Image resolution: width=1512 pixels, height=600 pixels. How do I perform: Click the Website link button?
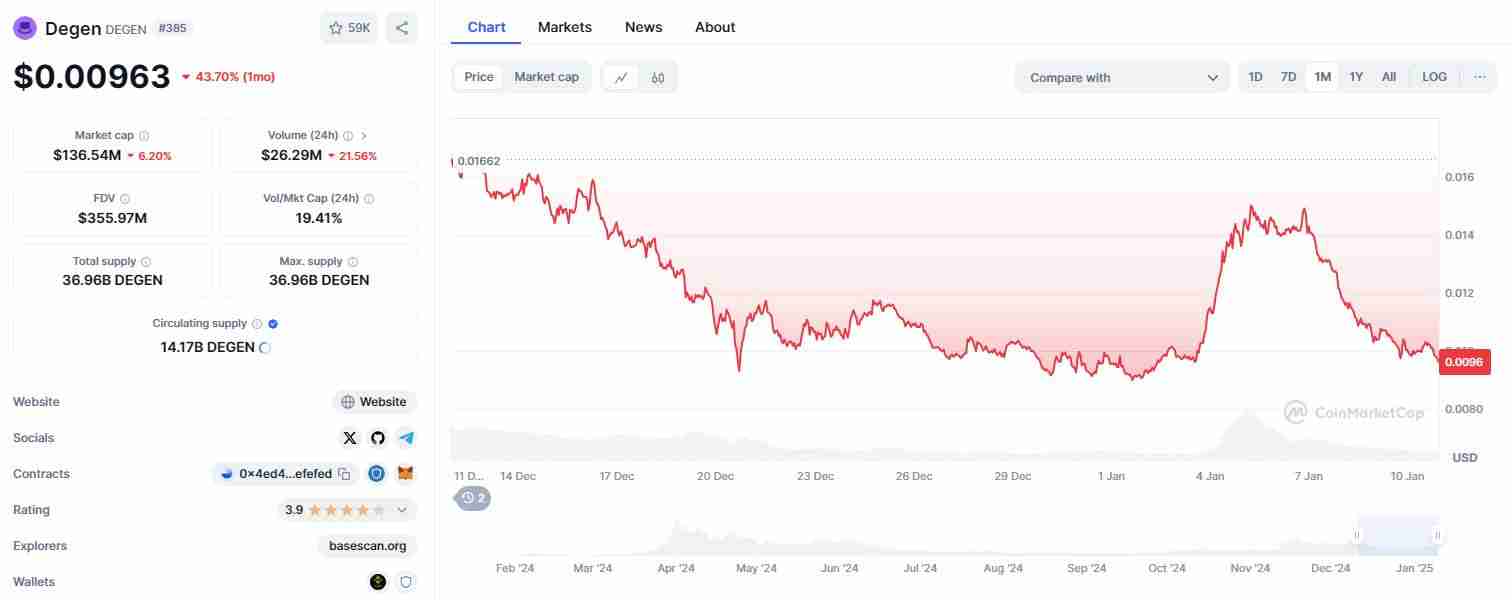[374, 402]
